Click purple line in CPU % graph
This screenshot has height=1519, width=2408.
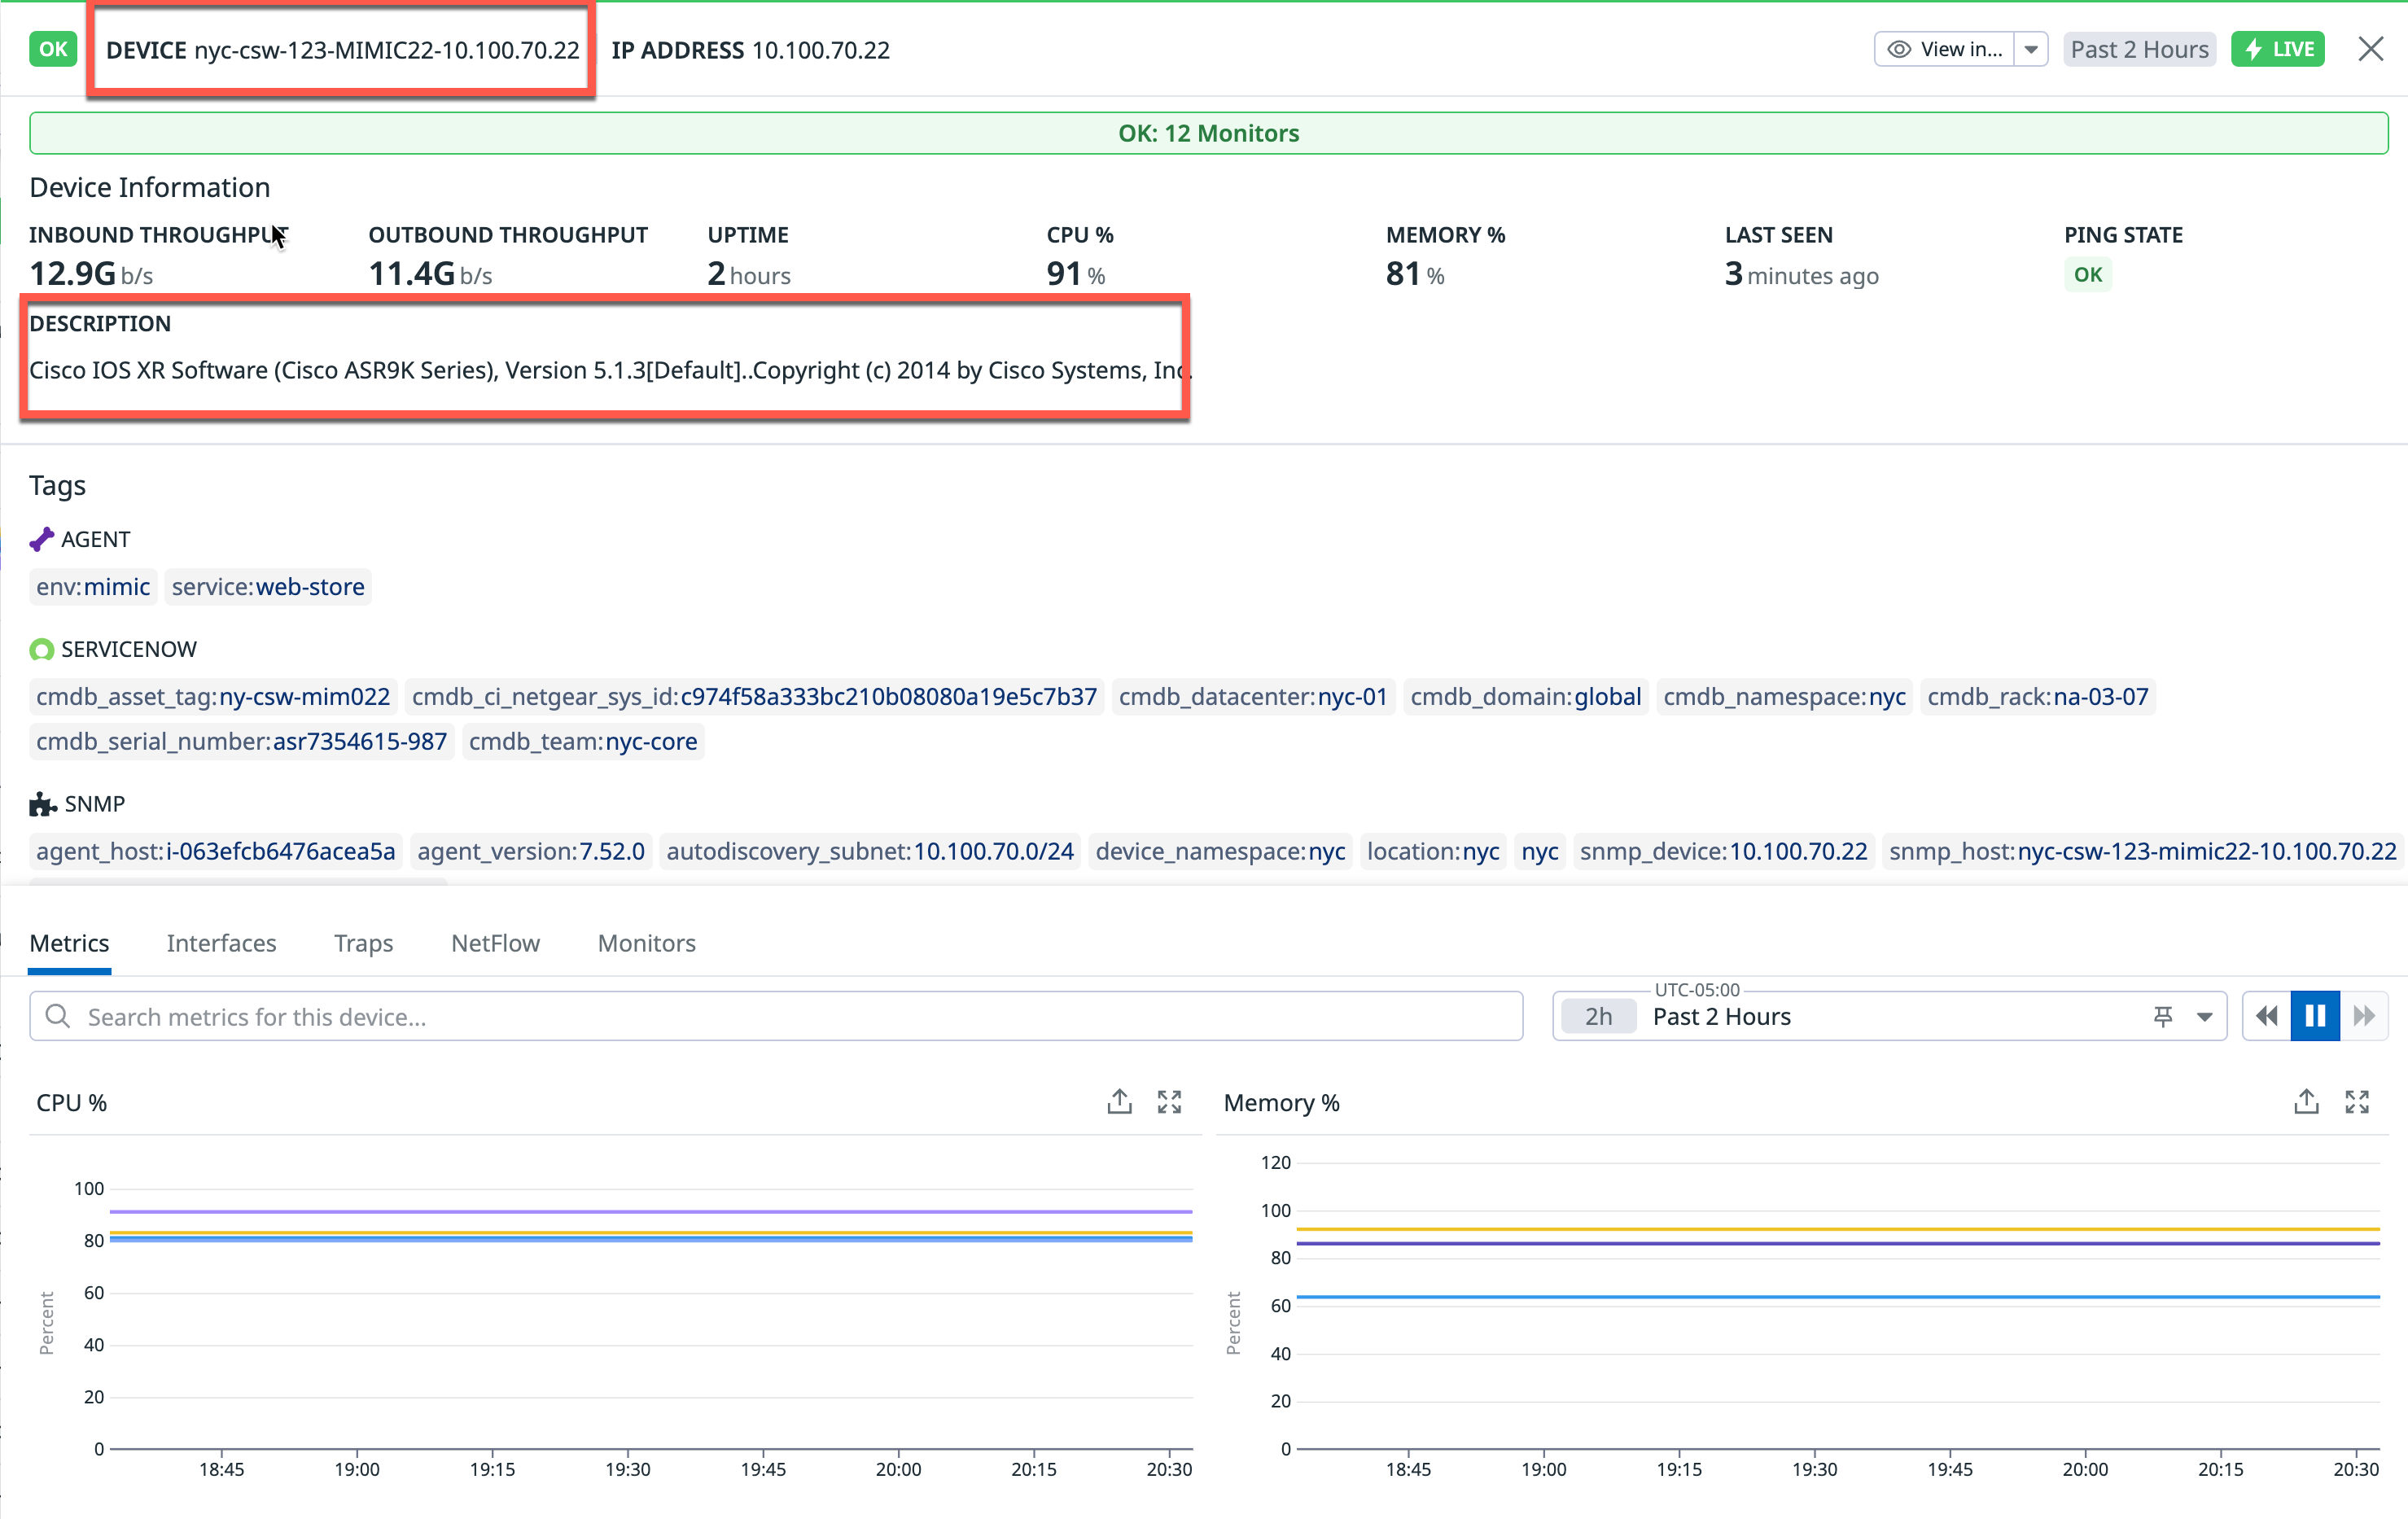[x=650, y=1211]
